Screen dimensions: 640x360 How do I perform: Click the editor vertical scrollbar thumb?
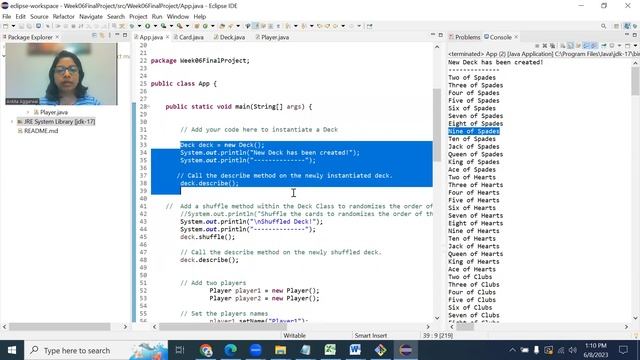[x=437, y=124]
